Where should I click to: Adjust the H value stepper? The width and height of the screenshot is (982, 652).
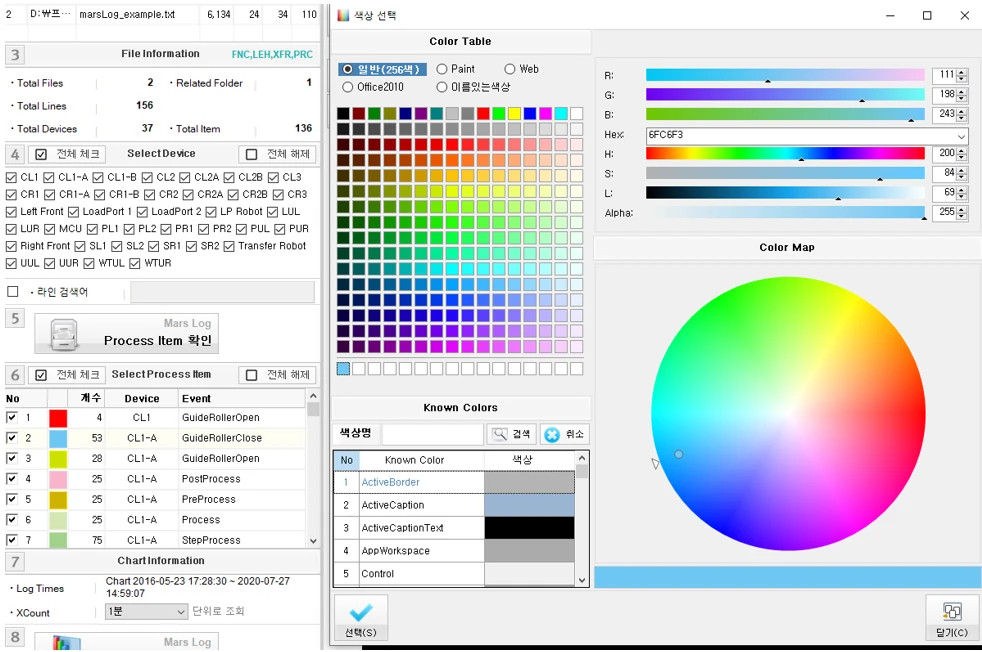pyautogui.click(x=963, y=154)
